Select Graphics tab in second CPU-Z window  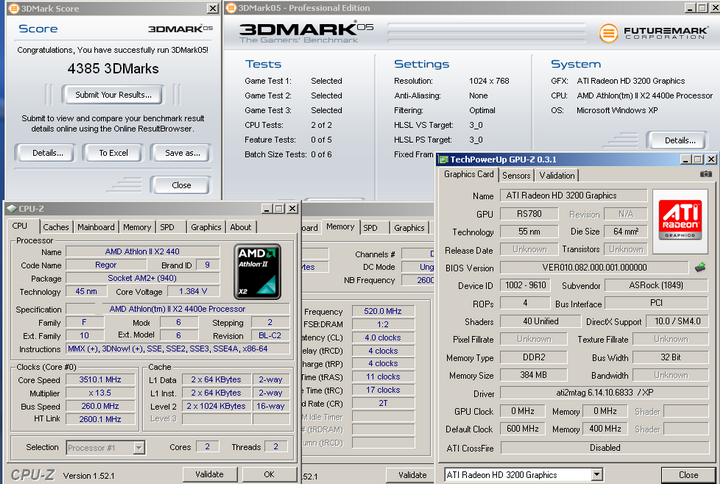coord(409,228)
